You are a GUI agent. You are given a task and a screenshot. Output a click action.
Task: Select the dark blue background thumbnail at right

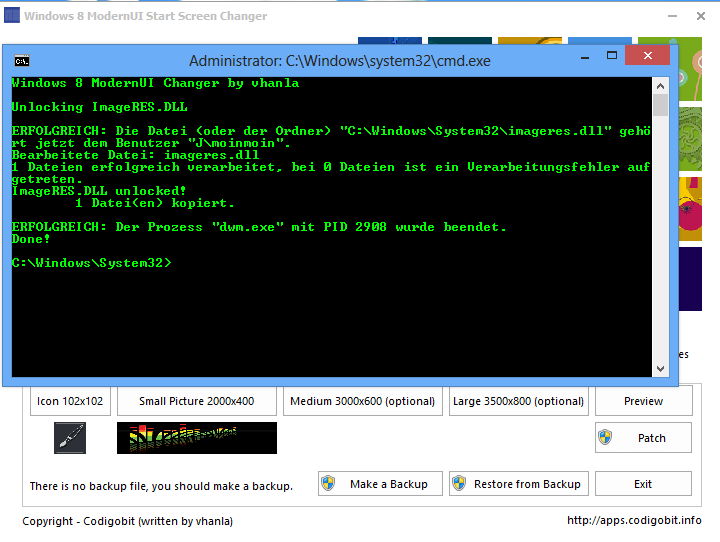690,279
